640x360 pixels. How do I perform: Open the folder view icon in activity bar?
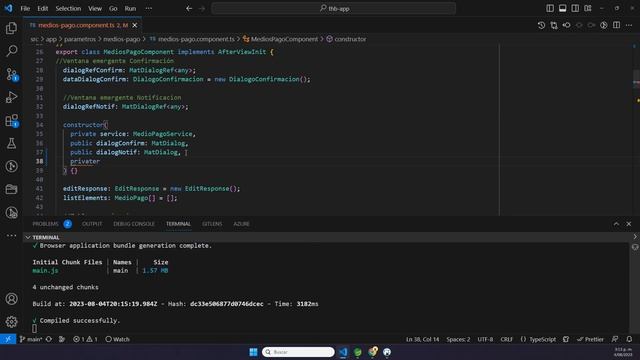[x=11, y=189]
